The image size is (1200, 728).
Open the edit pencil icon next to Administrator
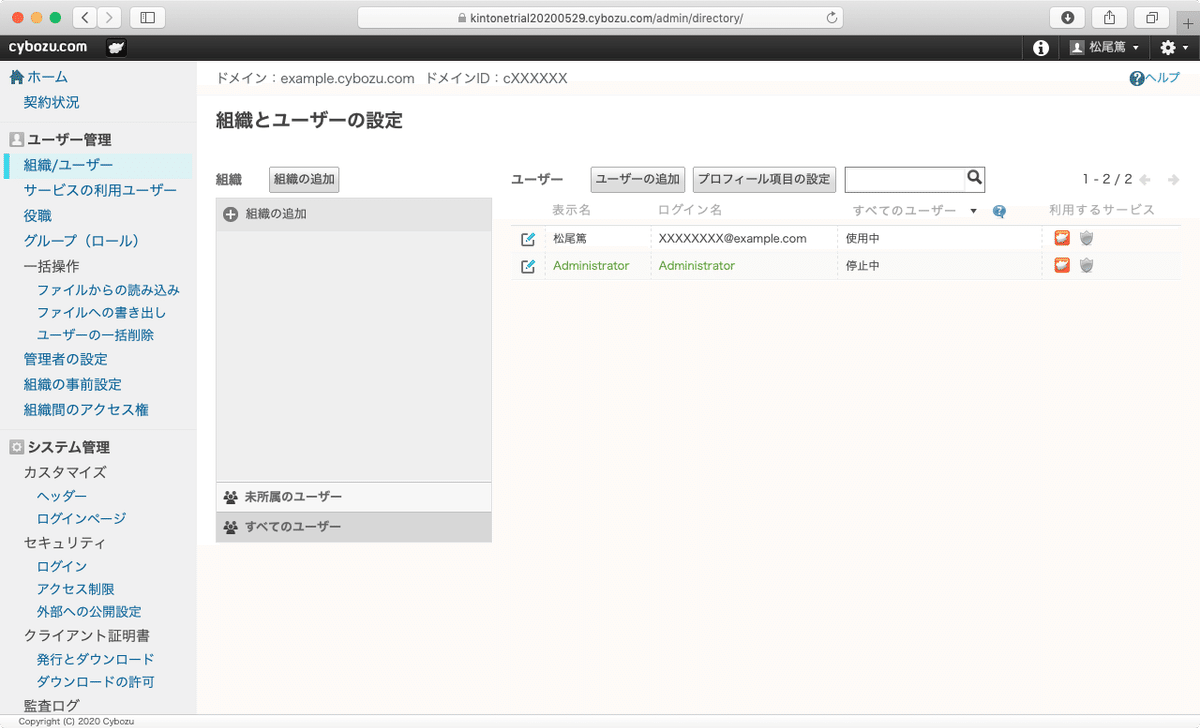point(525,265)
